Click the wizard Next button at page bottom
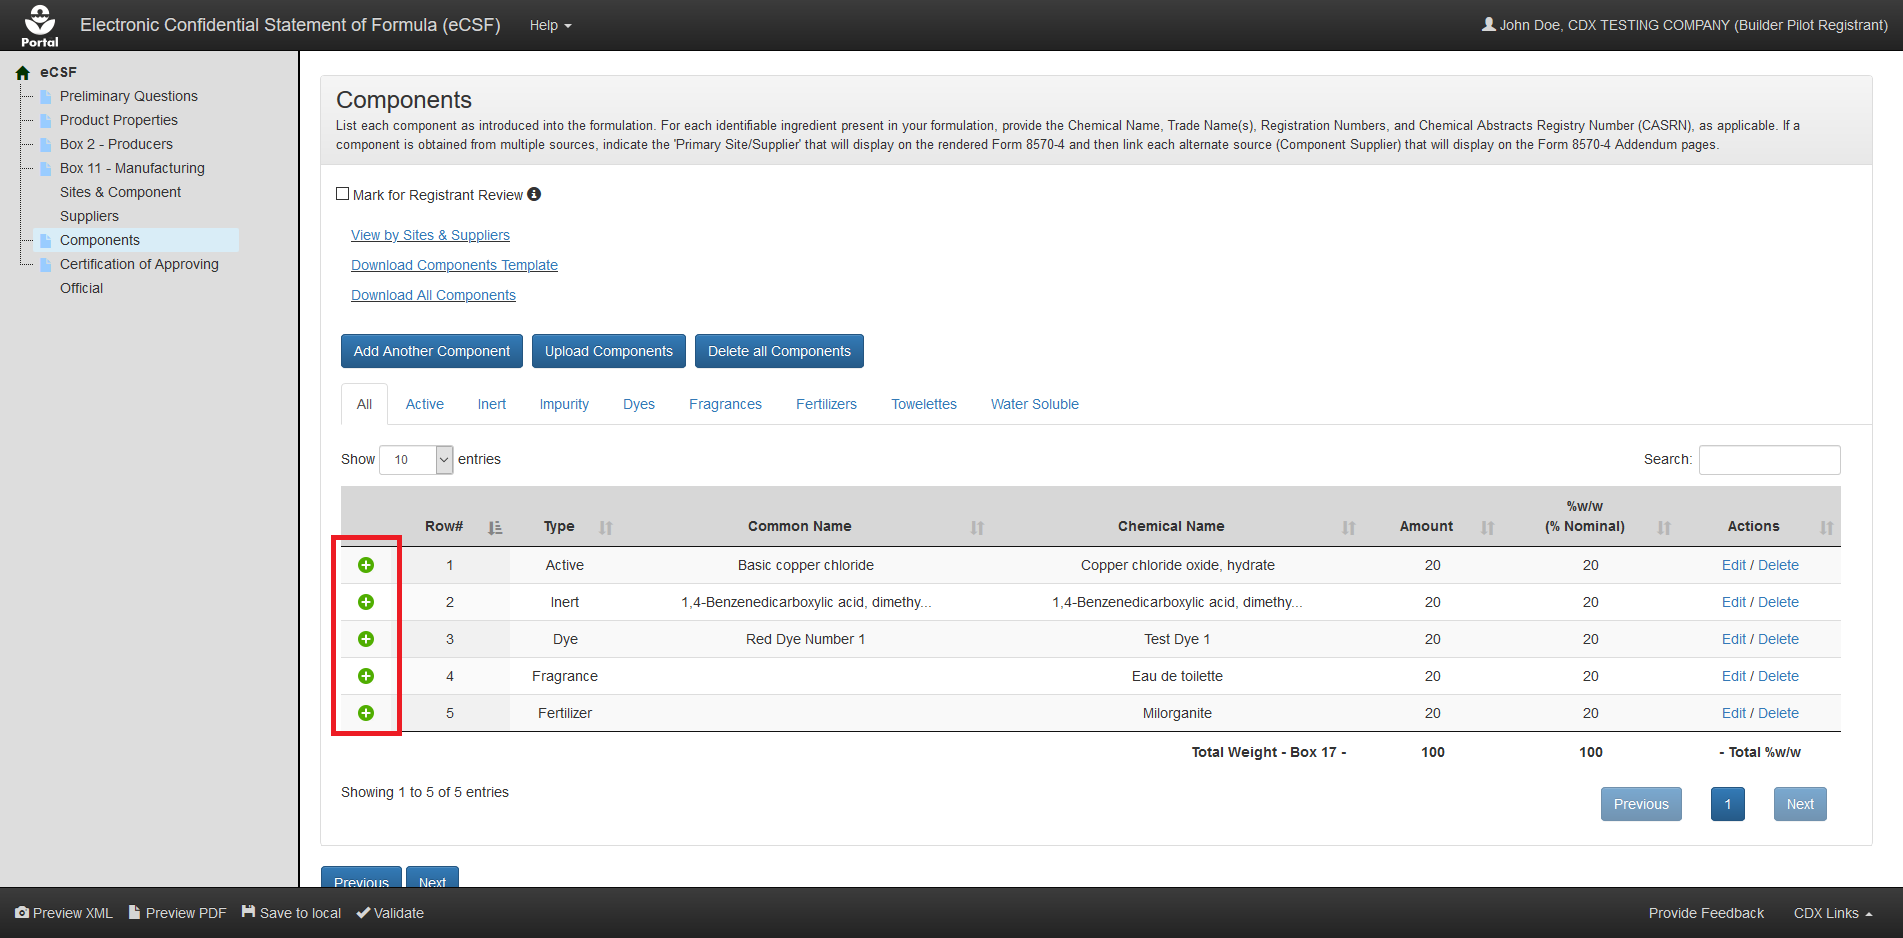 click(432, 877)
